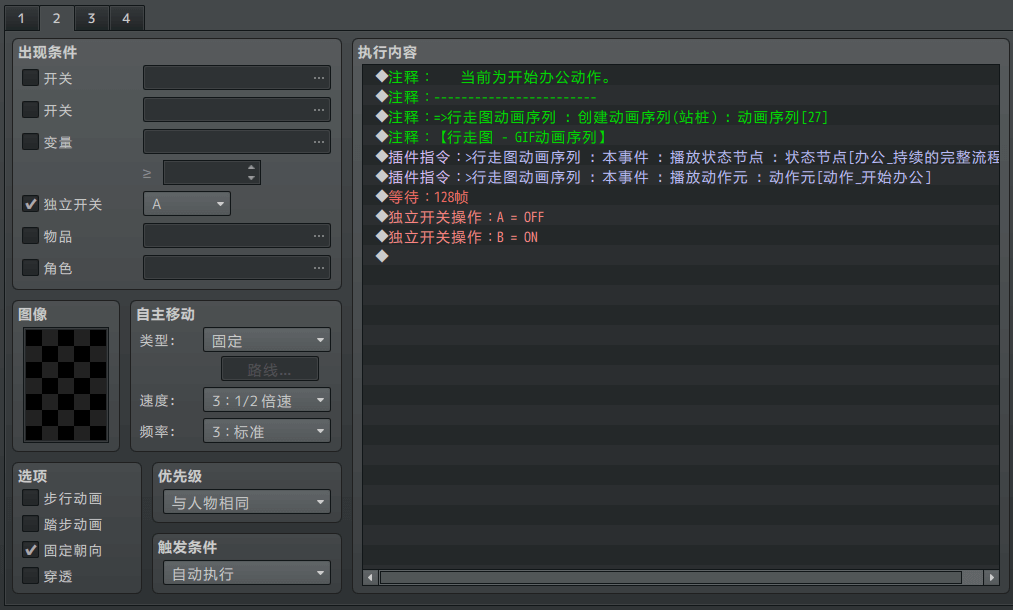Viewport: 1013px width, 610px height.
Task: Toggle the 物品 condition checkbox
Action: coord(31,236)
